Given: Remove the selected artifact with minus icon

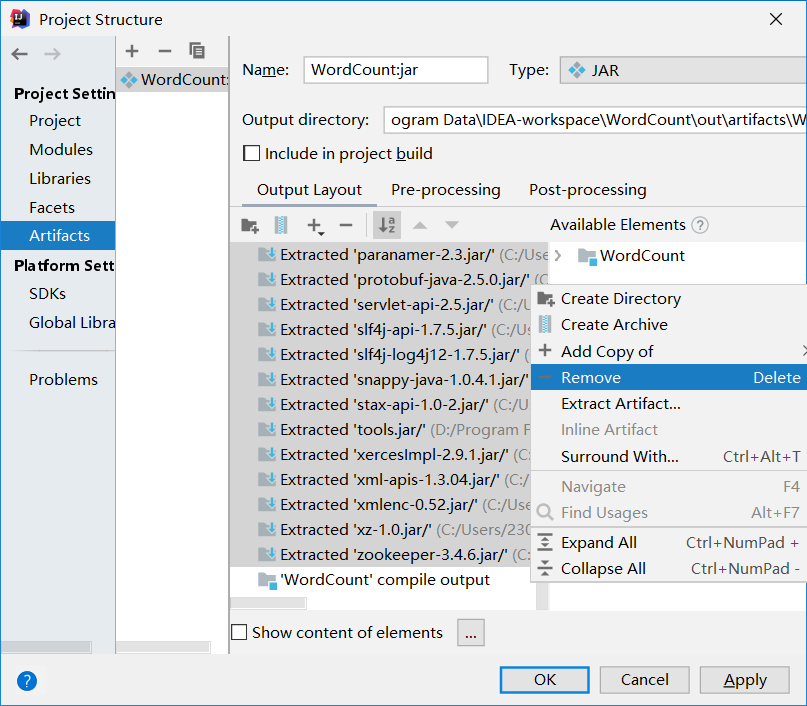Looking at the screenshot, I should [x=165, y=51].
